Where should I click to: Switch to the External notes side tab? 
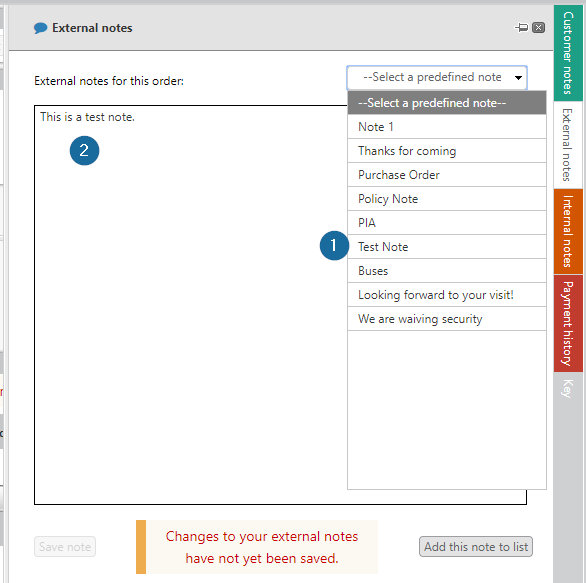[x=568, y=145]
